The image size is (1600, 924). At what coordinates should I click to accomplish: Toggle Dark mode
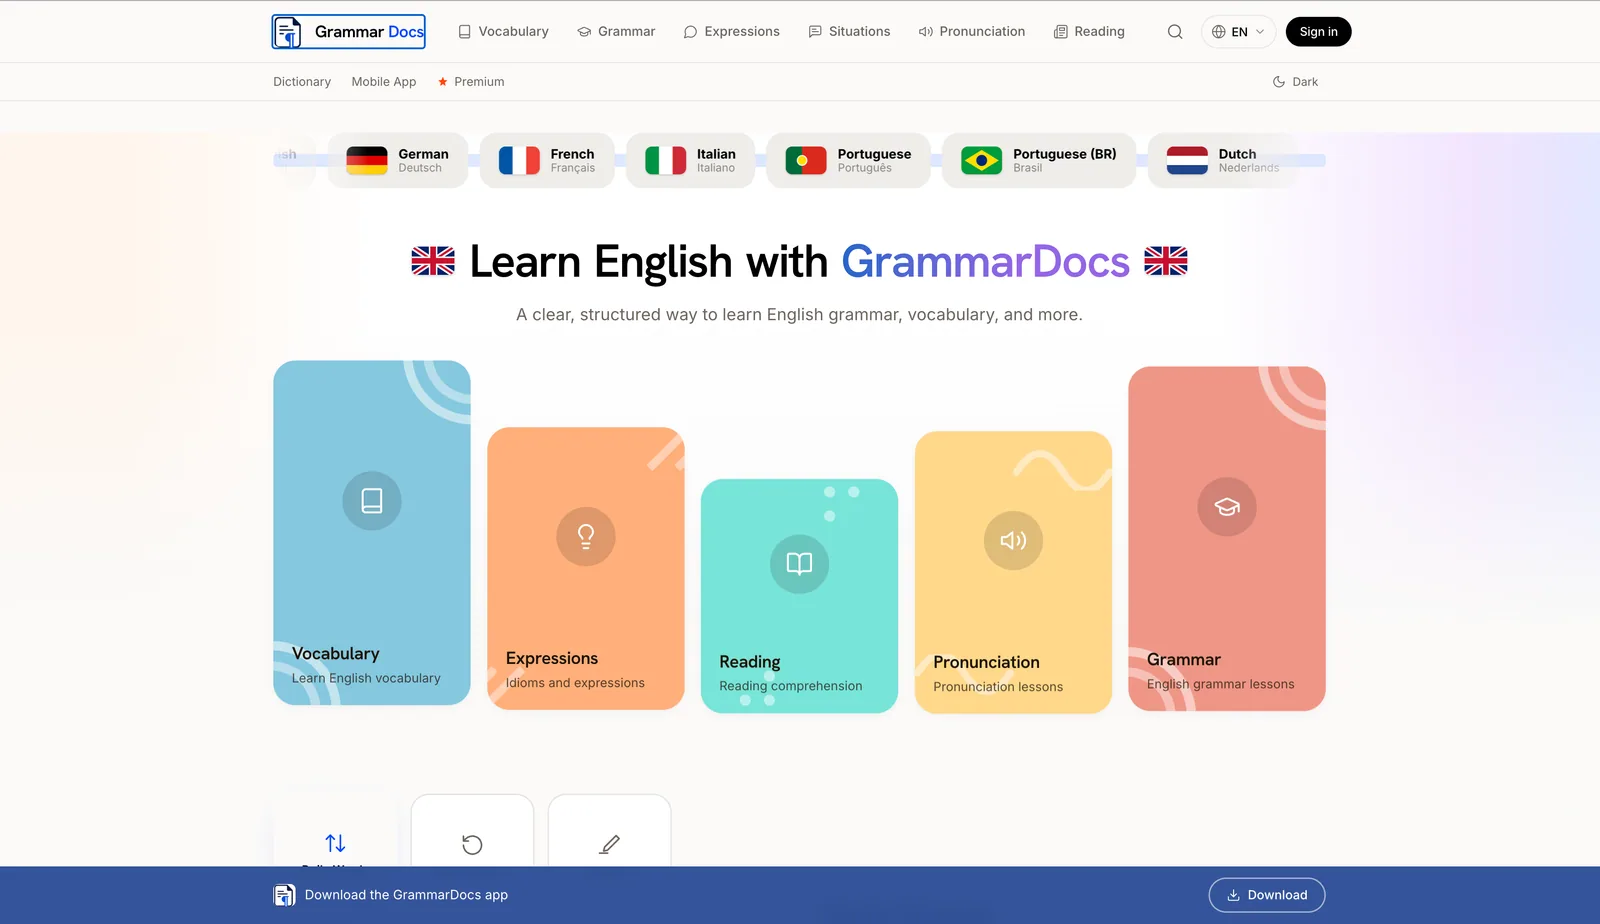(1295, 82)
